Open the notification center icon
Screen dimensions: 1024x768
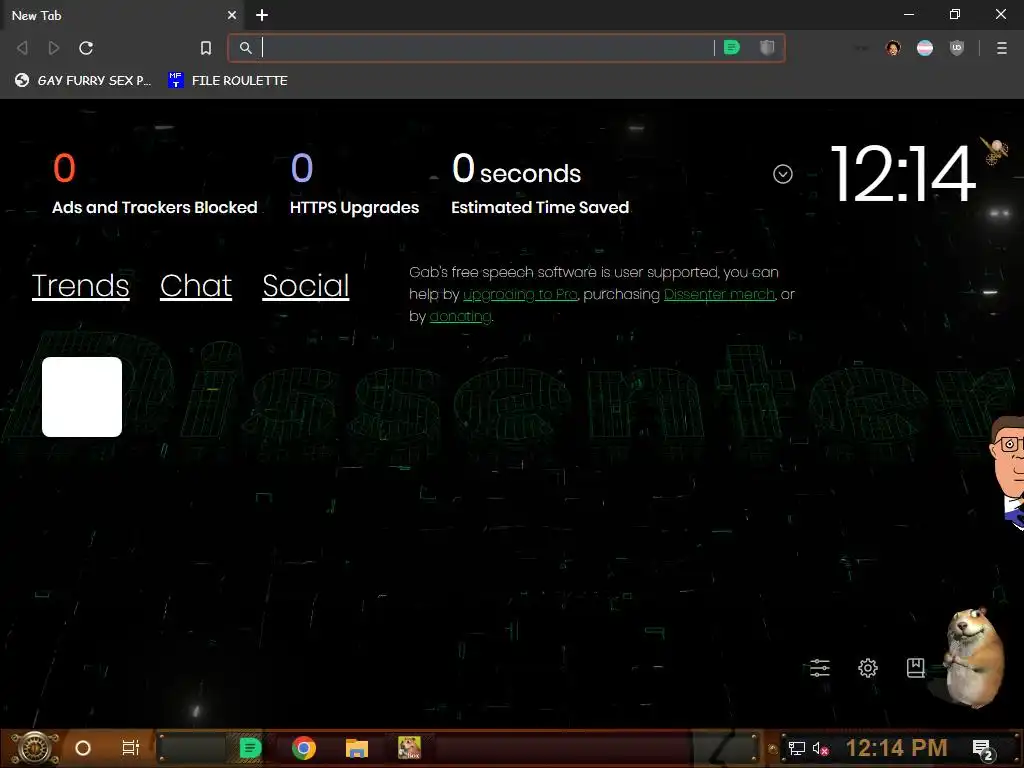click(983, 750)
